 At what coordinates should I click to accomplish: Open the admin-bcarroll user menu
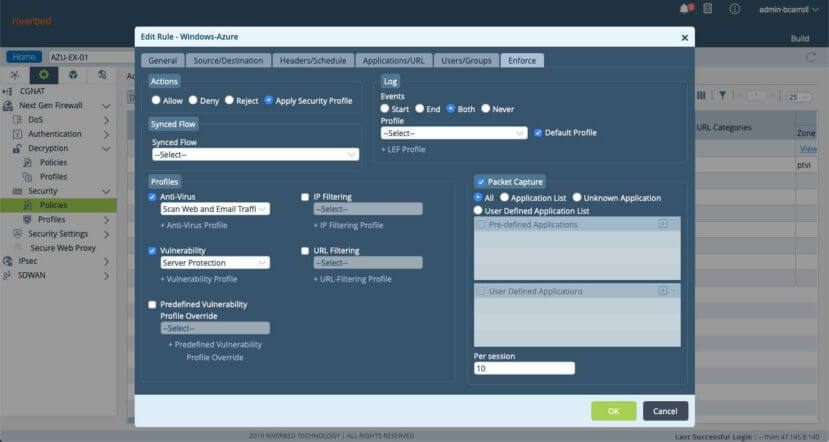coord(788,10)
